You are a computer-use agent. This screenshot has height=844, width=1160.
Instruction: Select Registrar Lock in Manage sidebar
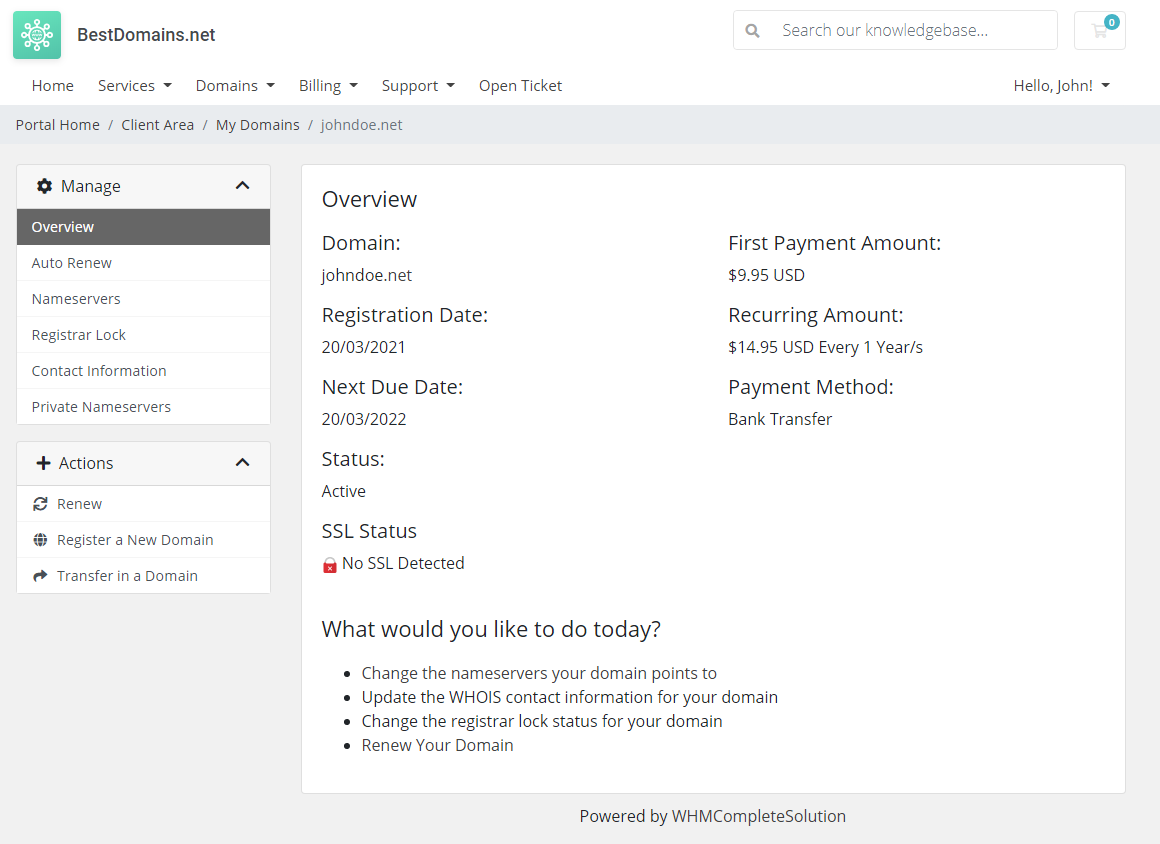[x=144, y=335]
